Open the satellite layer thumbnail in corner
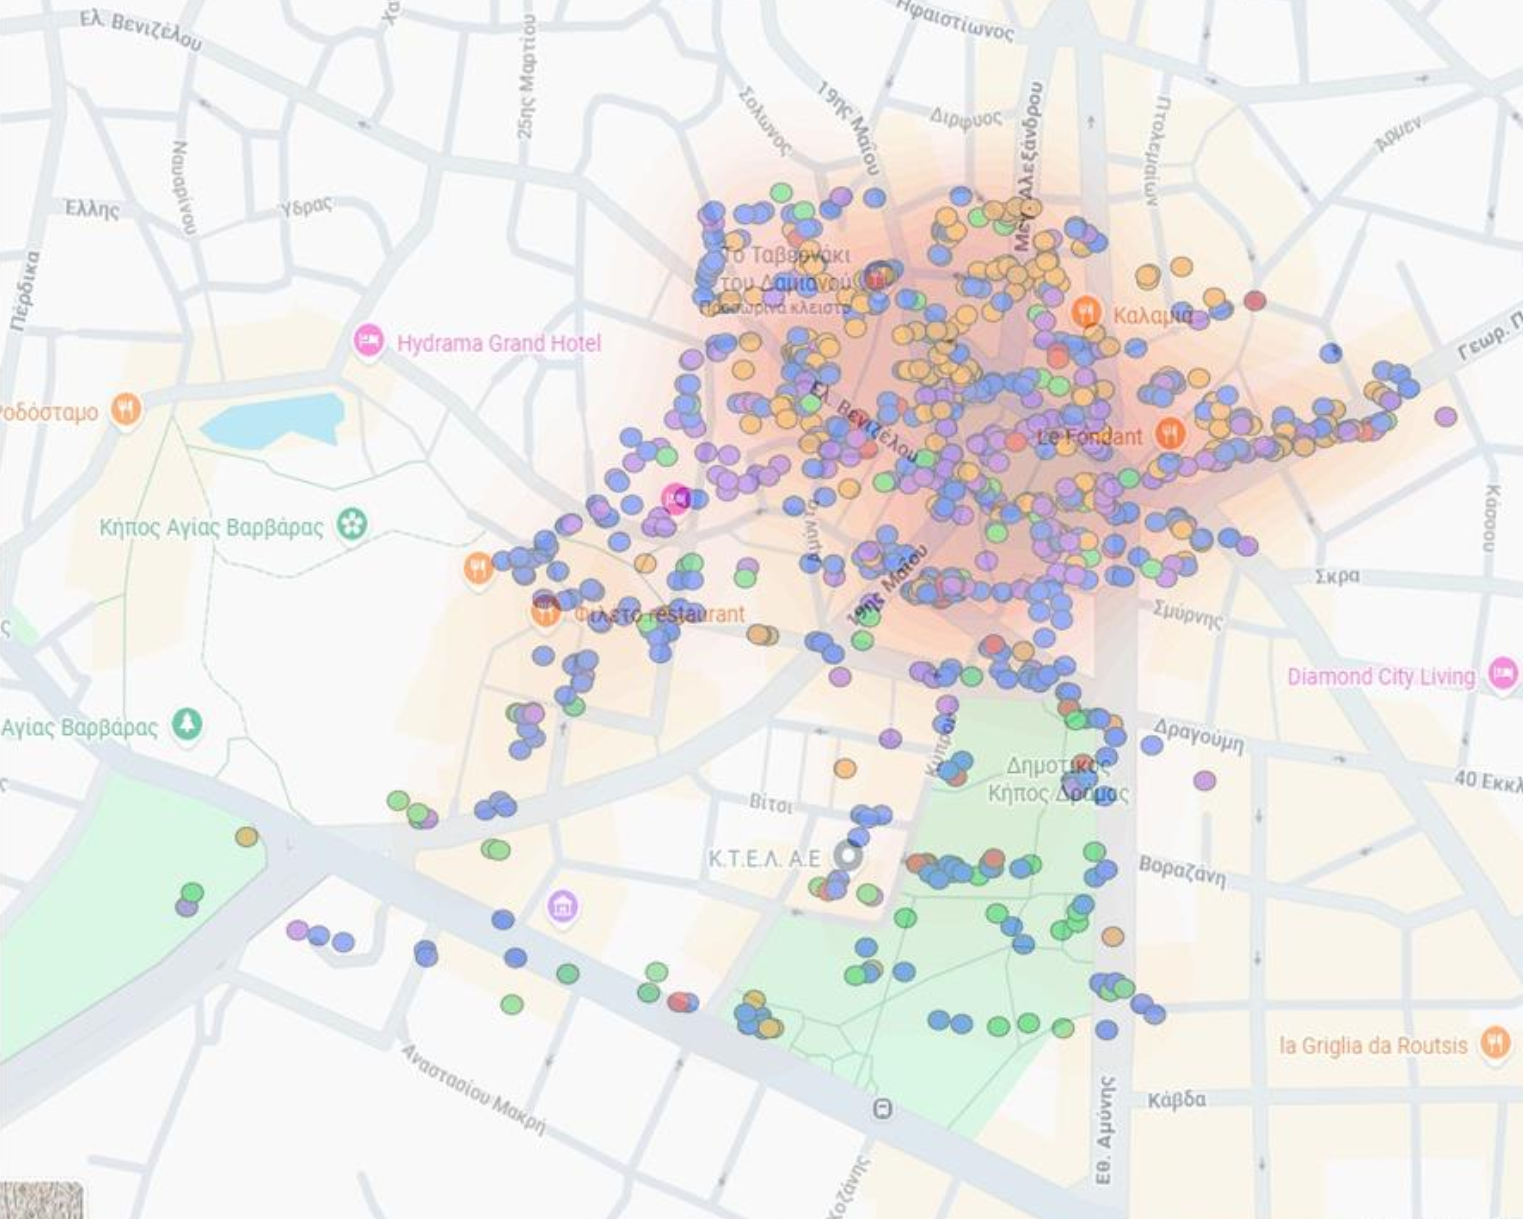The width and height of the screenshot is (1523, 1219). (41, 1200)
